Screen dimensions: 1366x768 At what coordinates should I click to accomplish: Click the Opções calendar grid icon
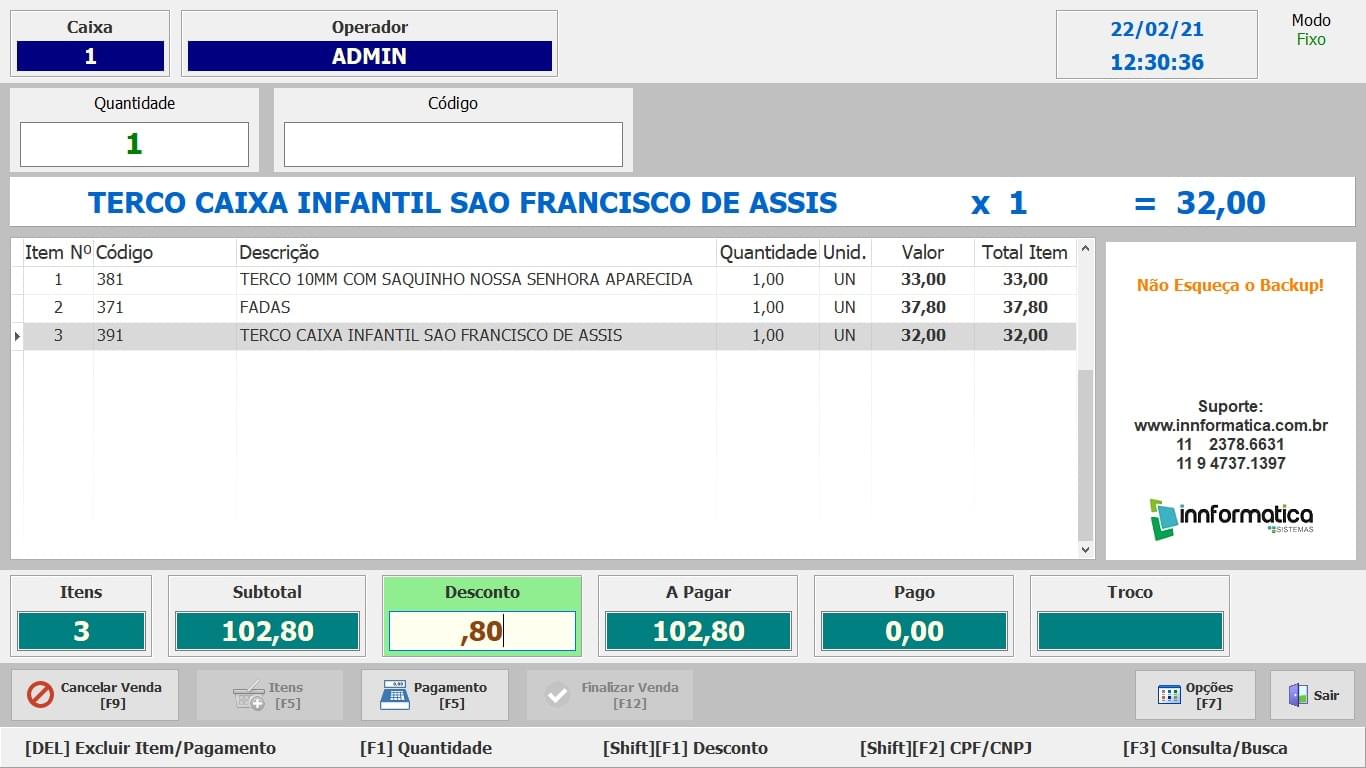[x=1169, y=695]
